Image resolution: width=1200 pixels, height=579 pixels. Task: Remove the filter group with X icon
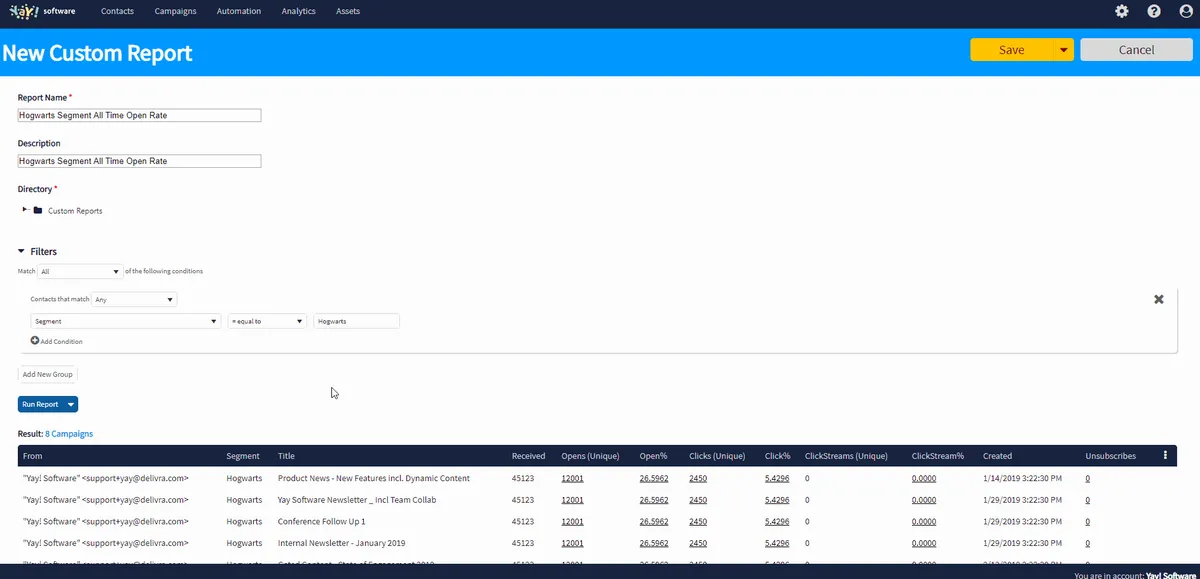[1159, 299]
